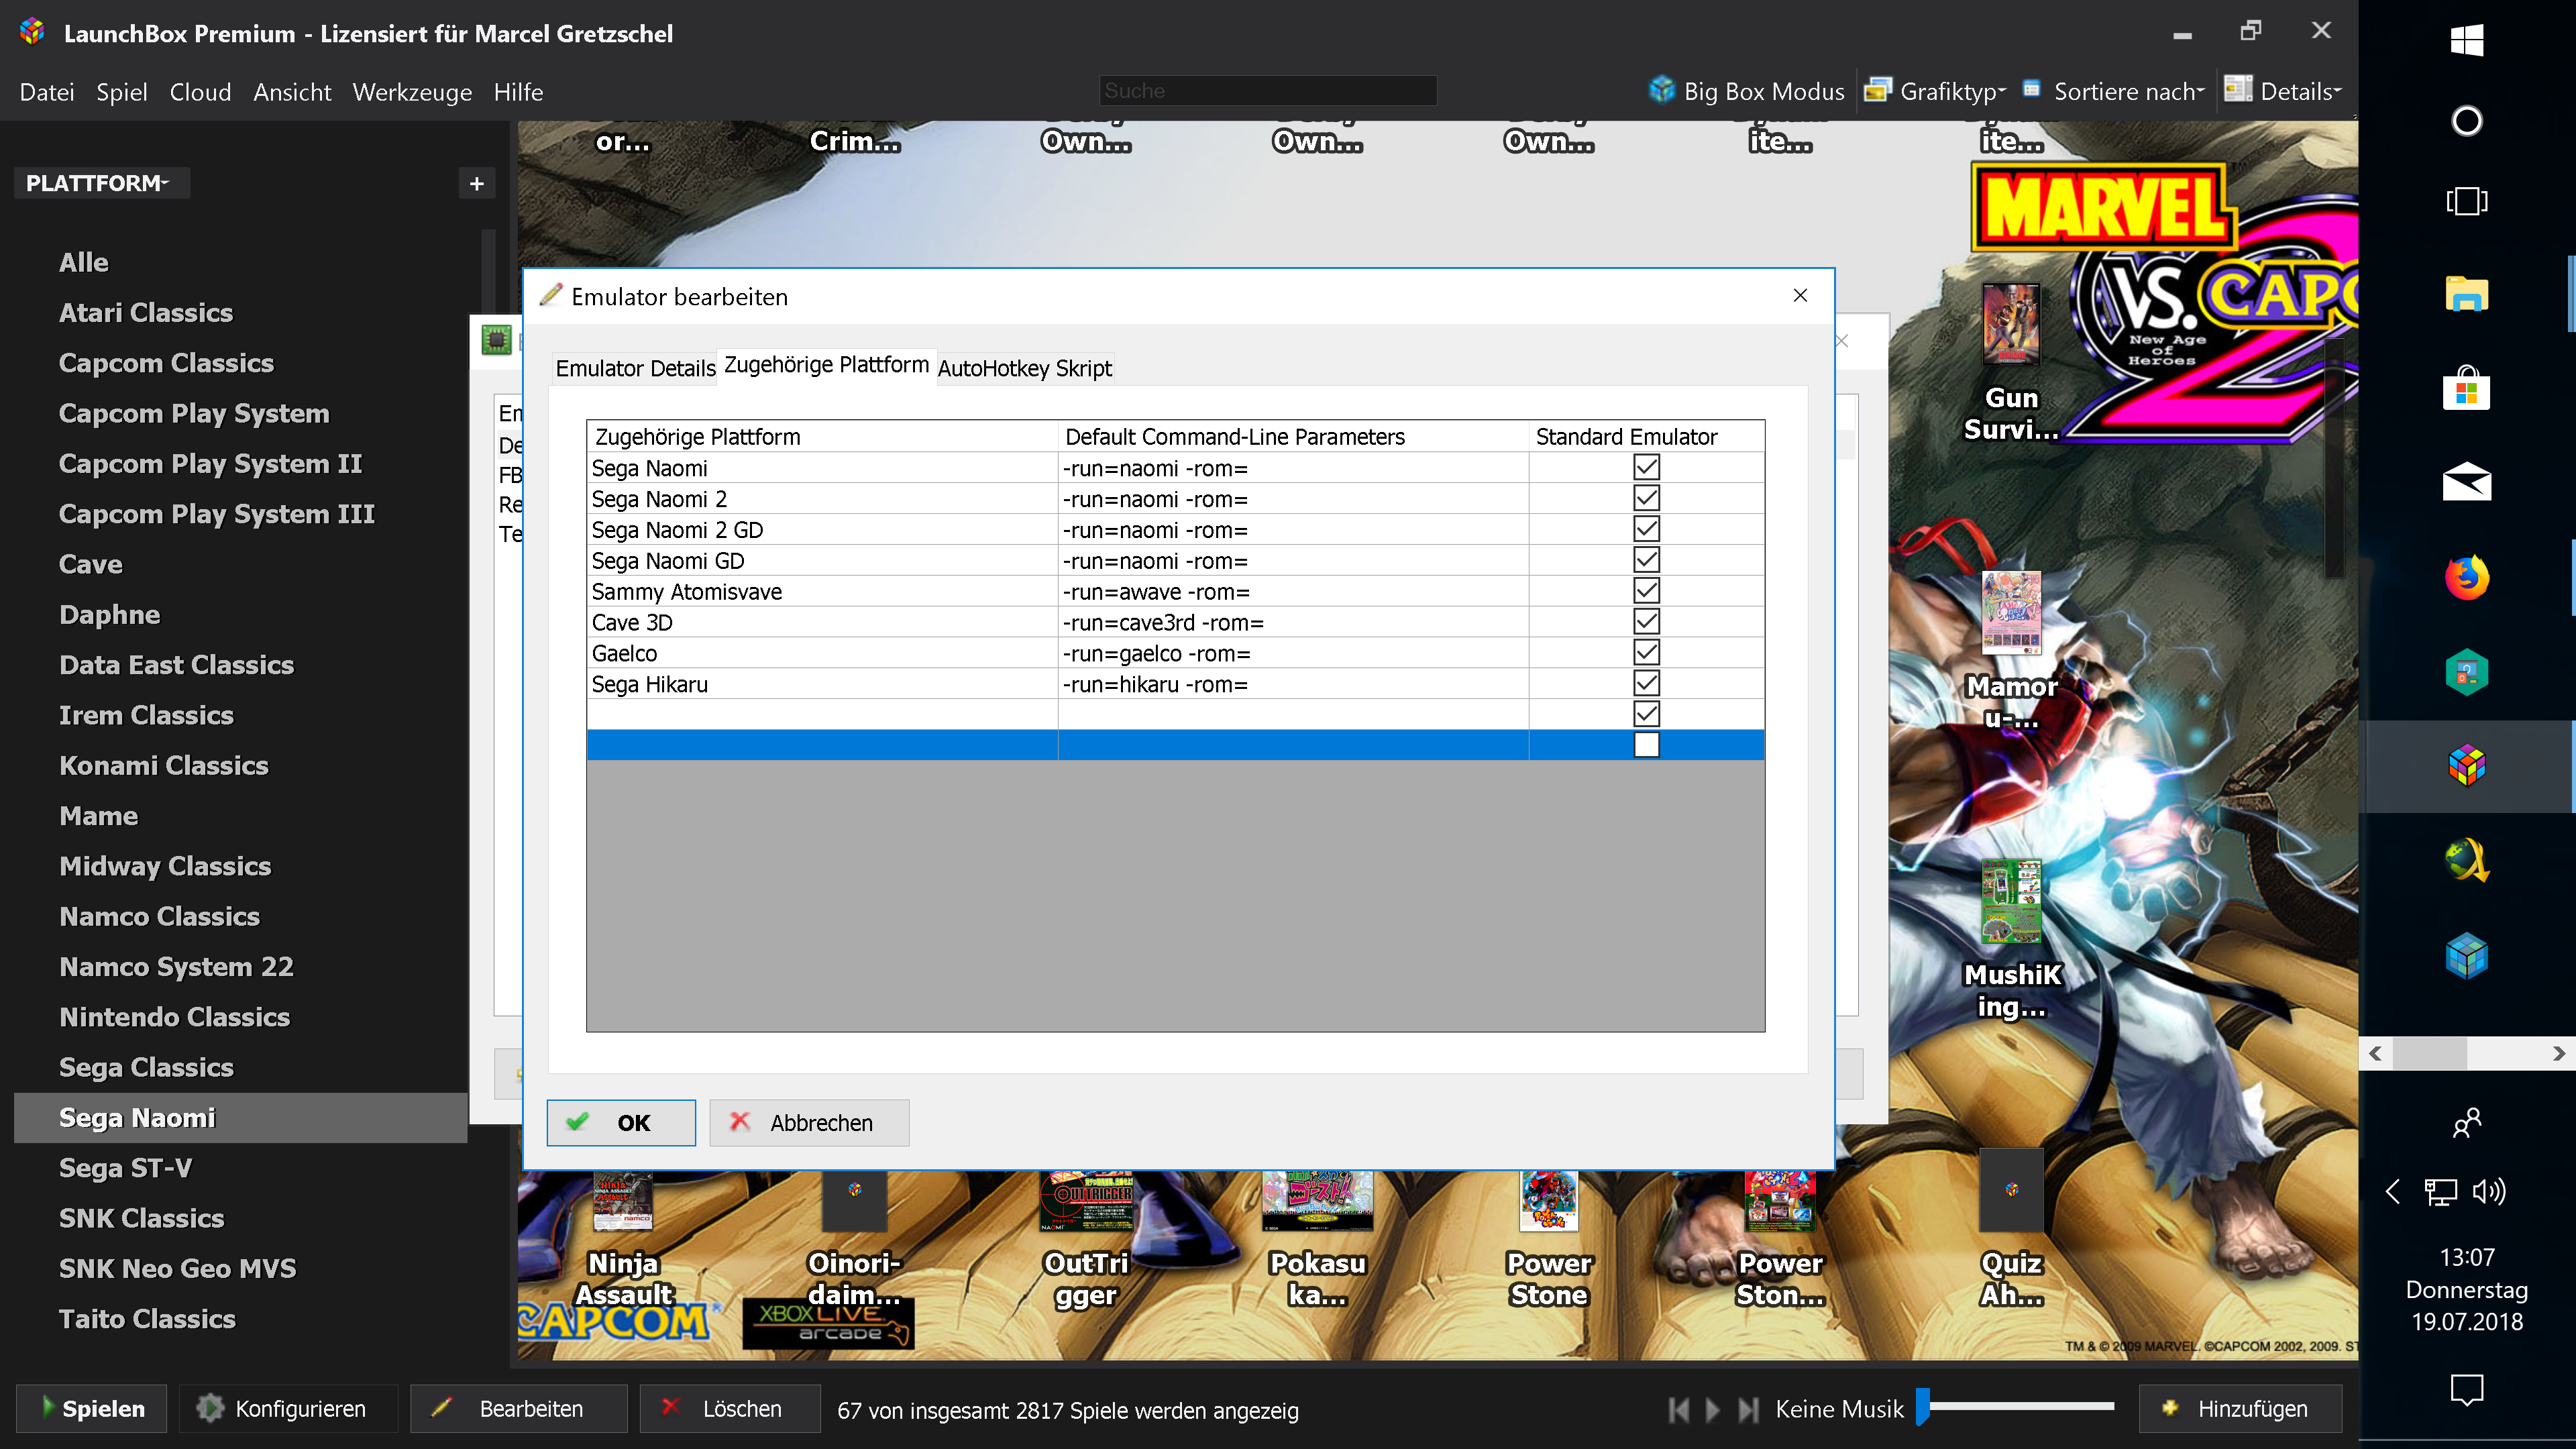The image size is (2576, 1449).
Task: Open Mail app from taskbar
Action: tap(2466, 481)
